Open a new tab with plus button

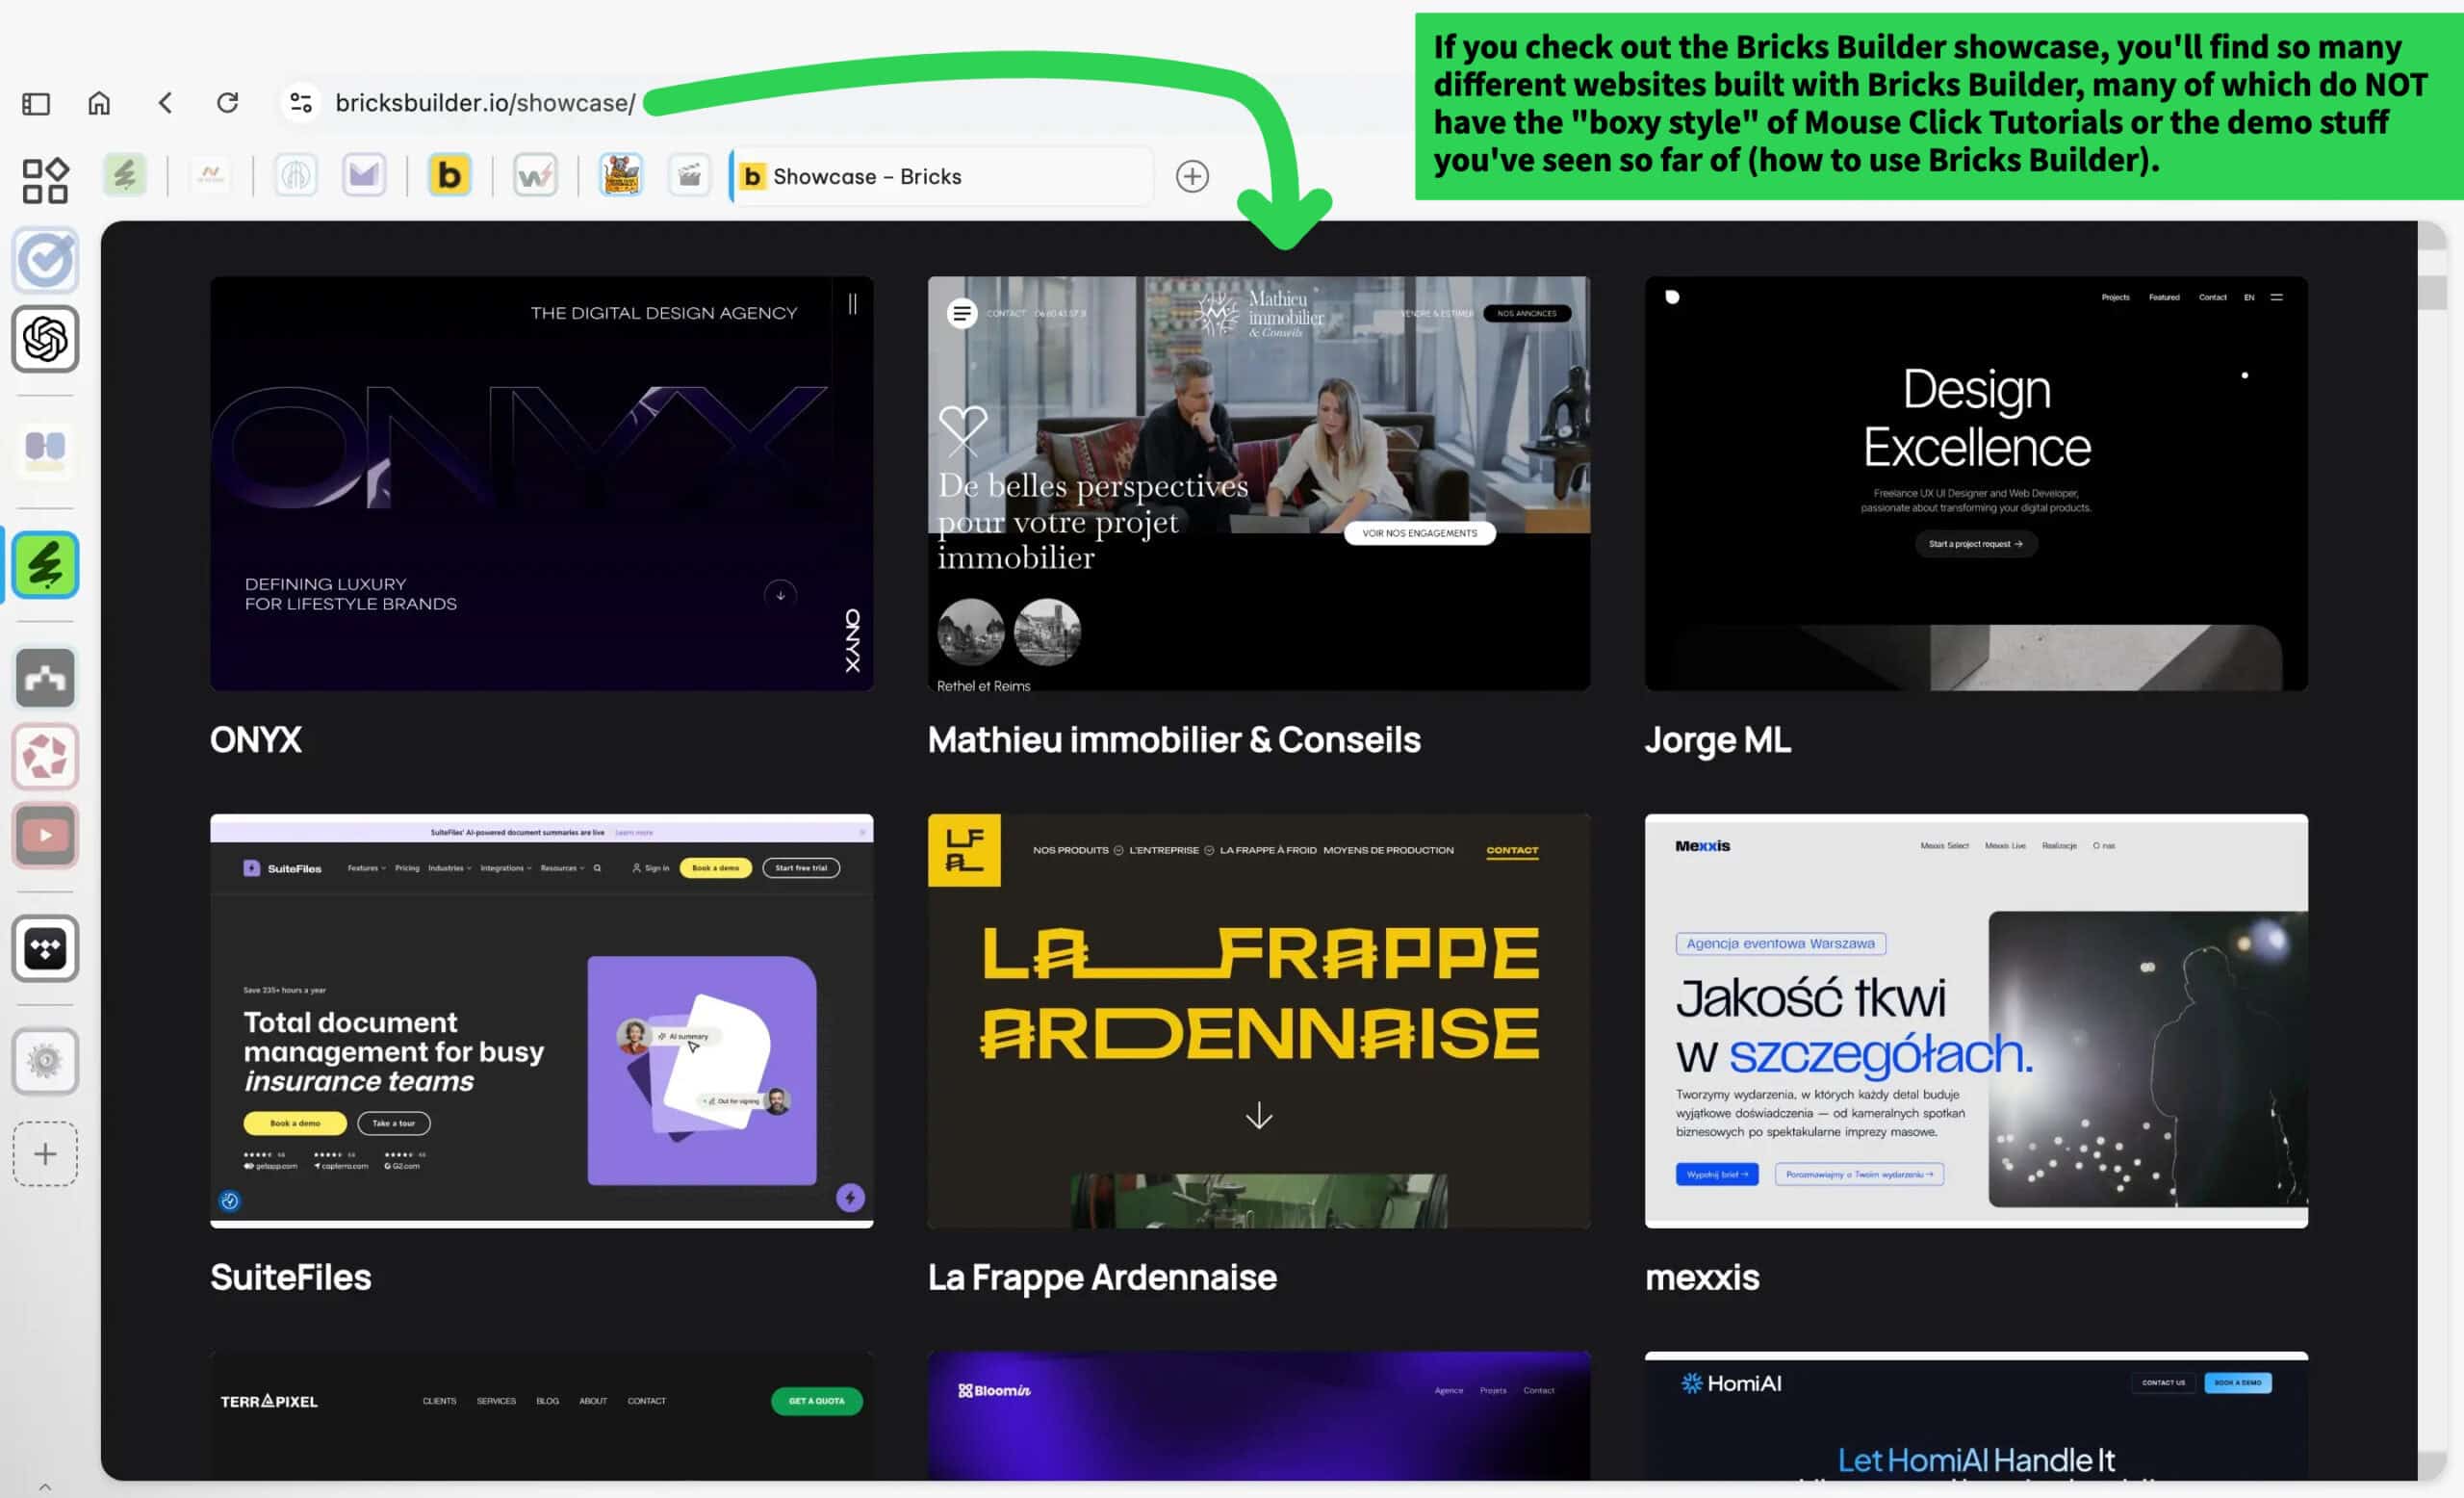coord(1191,177)
